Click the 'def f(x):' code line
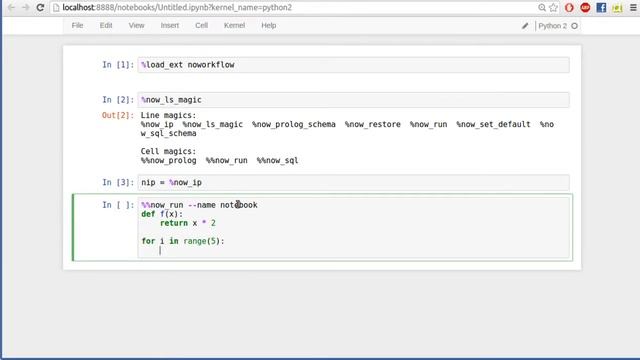 (162, 214)
